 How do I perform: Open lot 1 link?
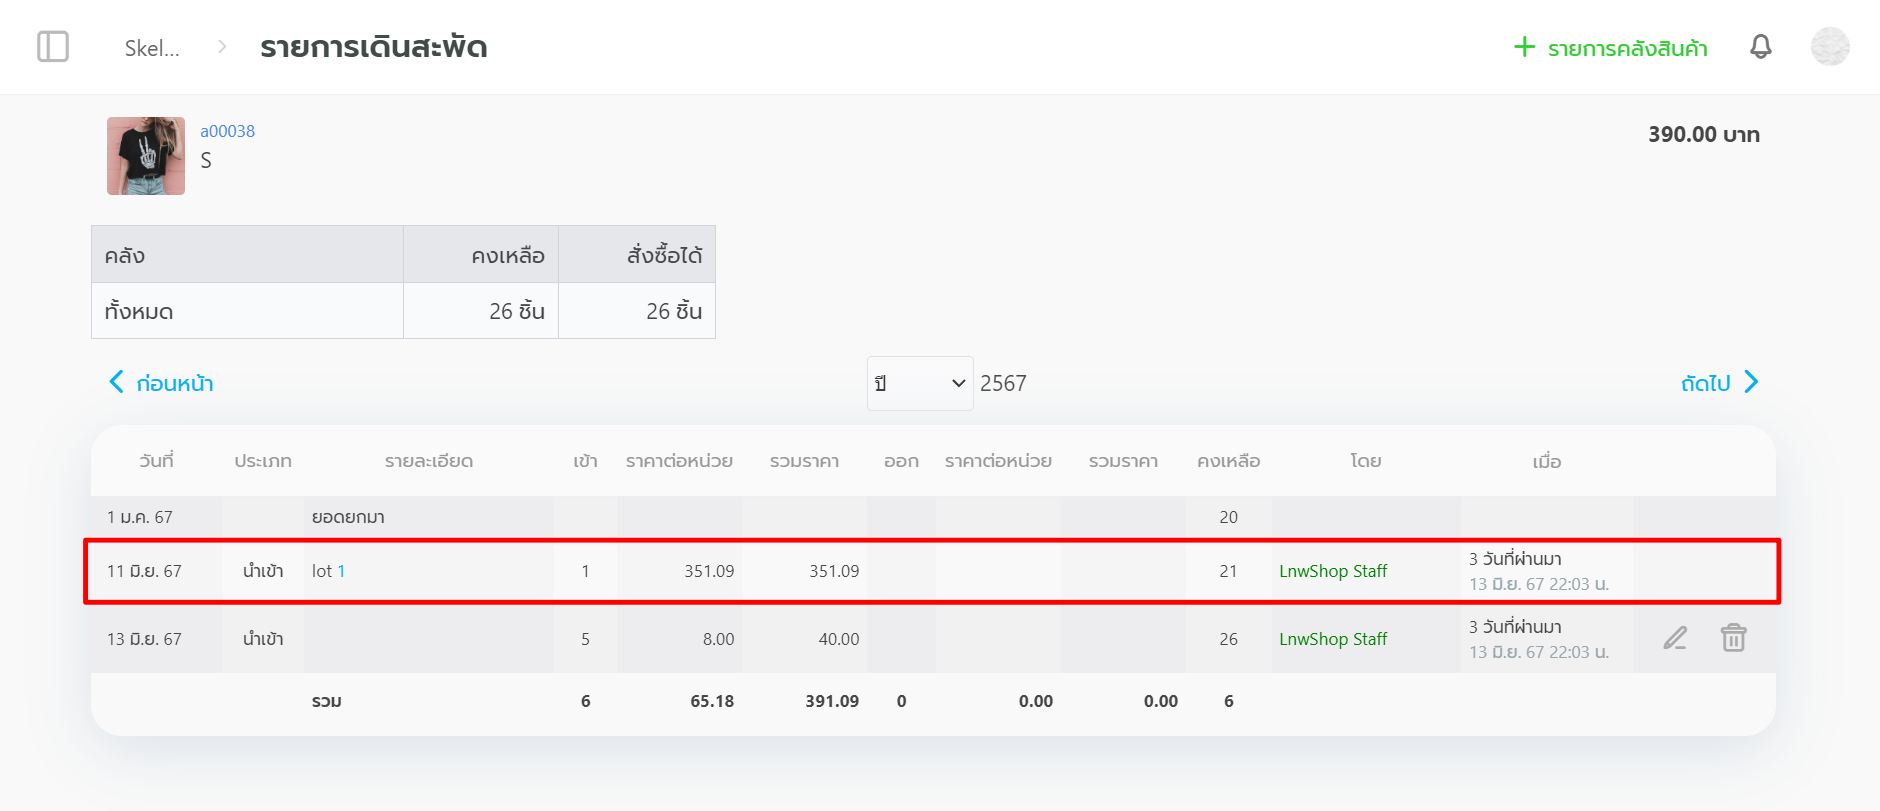(x=341, y=571)
